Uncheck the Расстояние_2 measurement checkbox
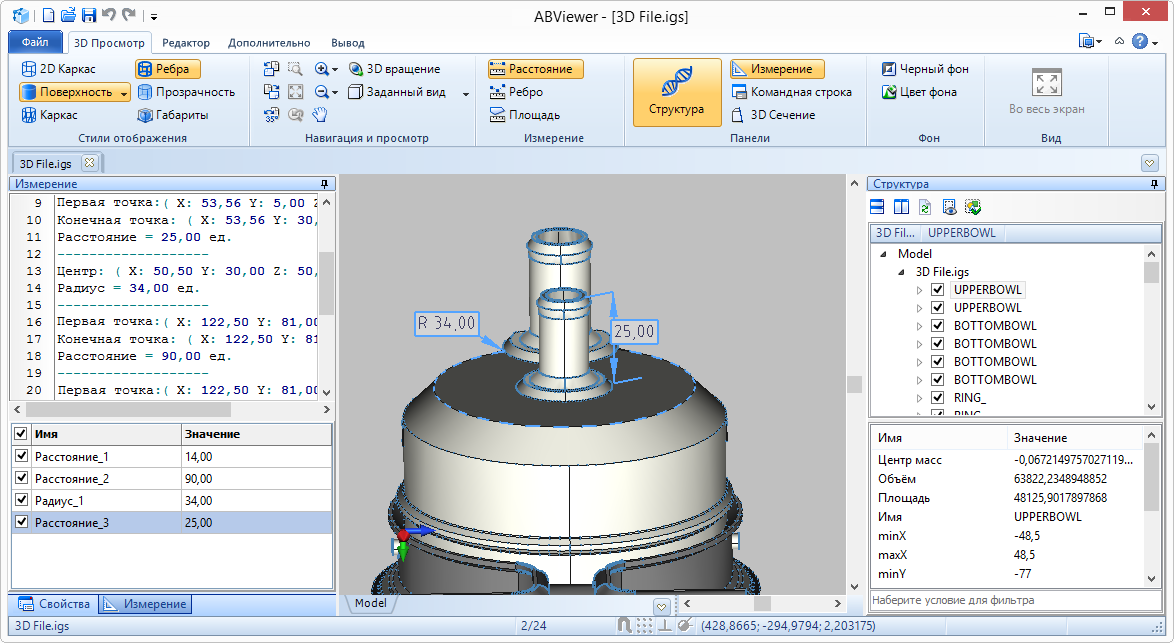This screenshot has height=643, width=1174. coord(22,479)
